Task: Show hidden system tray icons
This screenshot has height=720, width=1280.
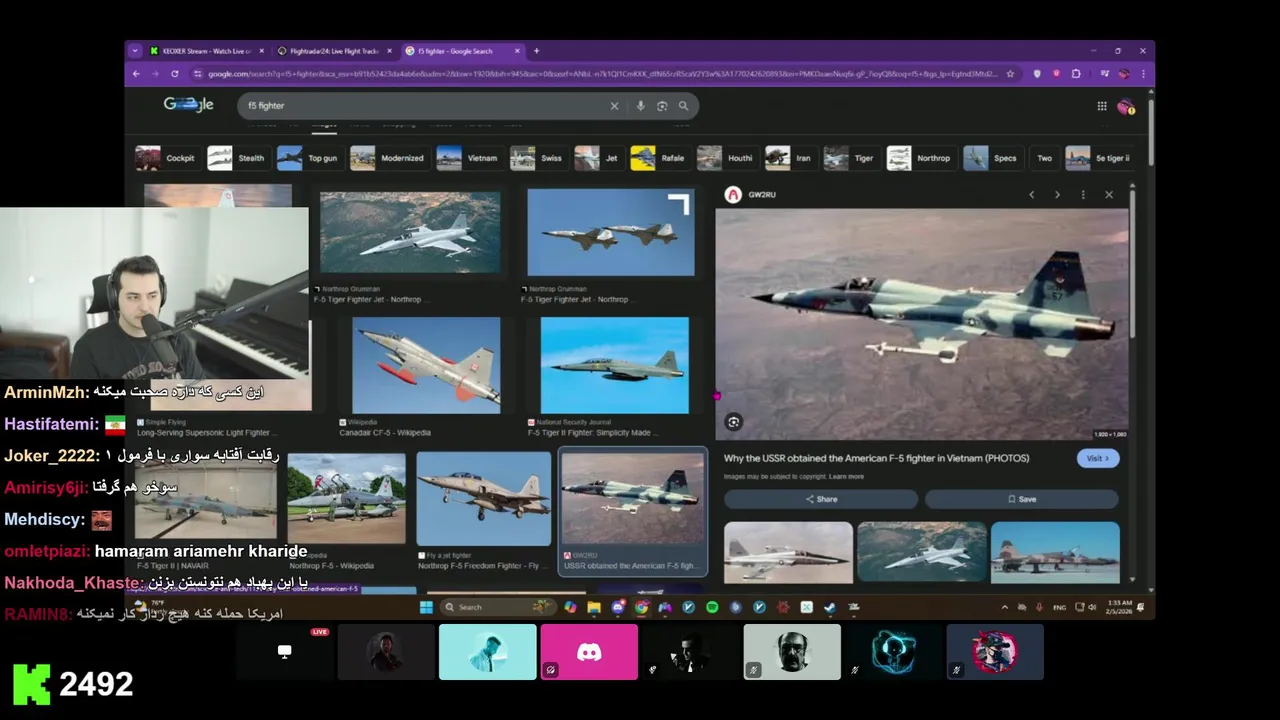Action: click(1005, 607)
